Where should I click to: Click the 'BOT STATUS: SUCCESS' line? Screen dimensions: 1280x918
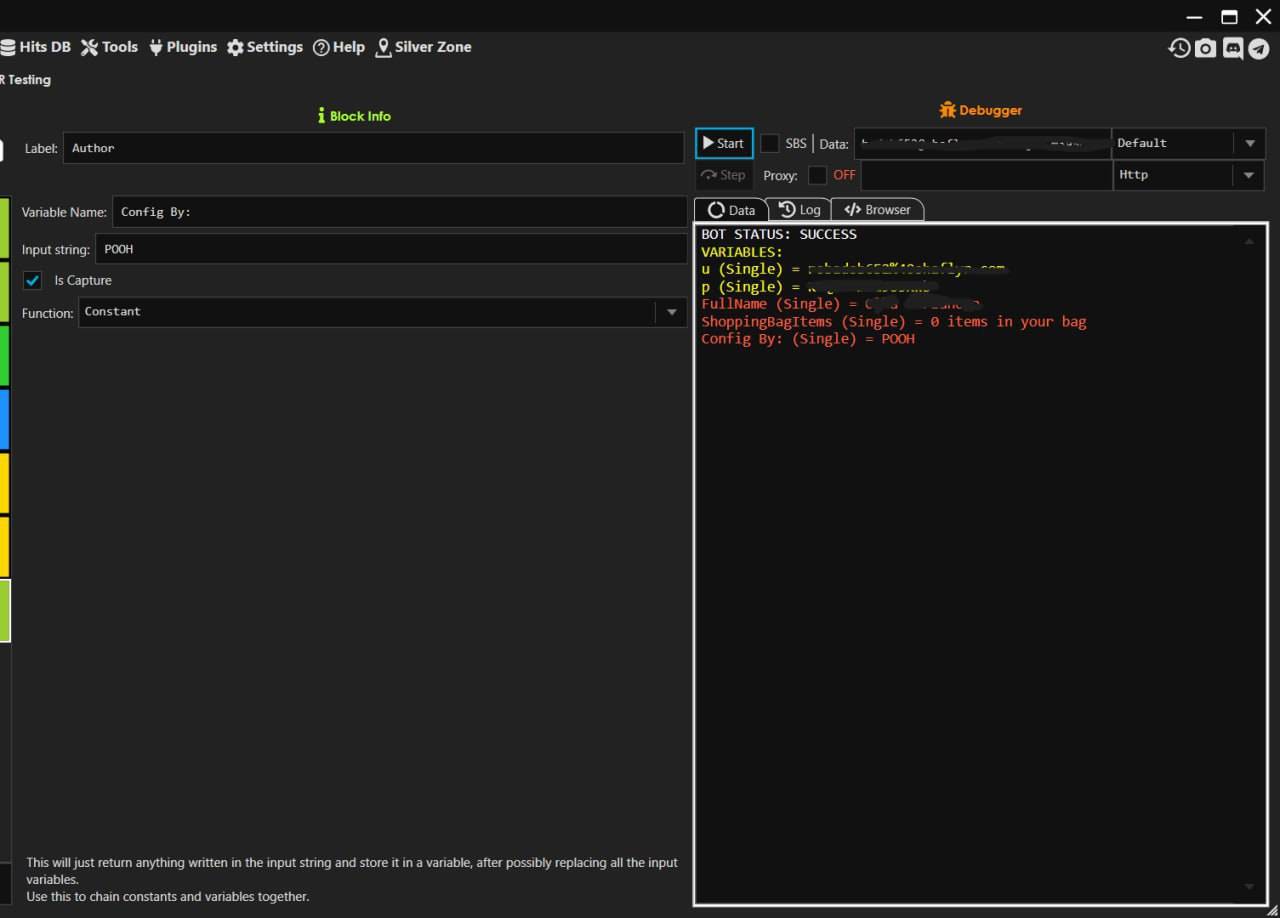pos(779,234)
